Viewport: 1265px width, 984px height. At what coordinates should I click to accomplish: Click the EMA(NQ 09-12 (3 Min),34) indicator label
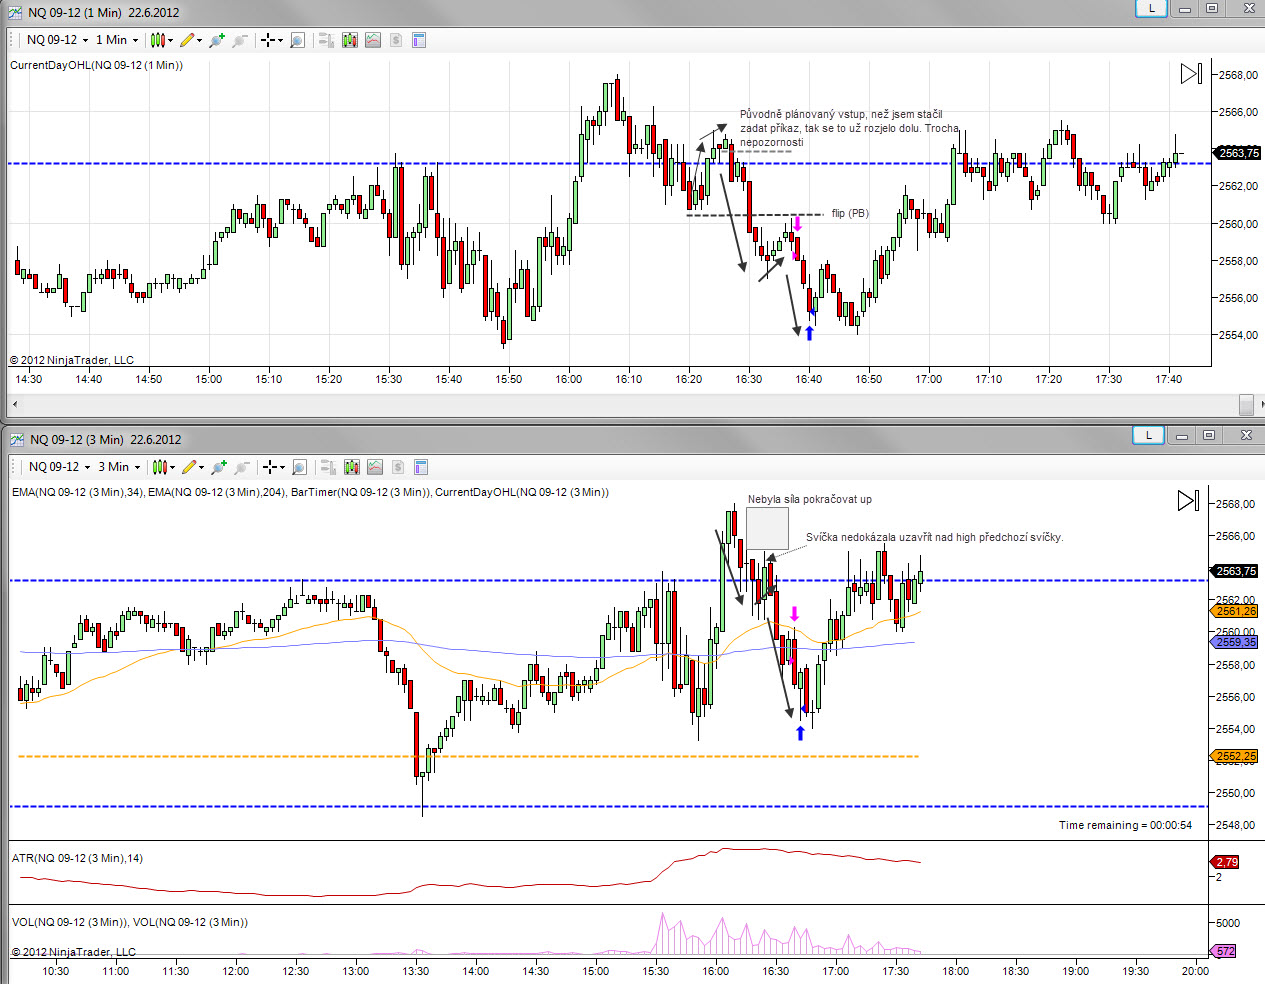click(79, 492)
